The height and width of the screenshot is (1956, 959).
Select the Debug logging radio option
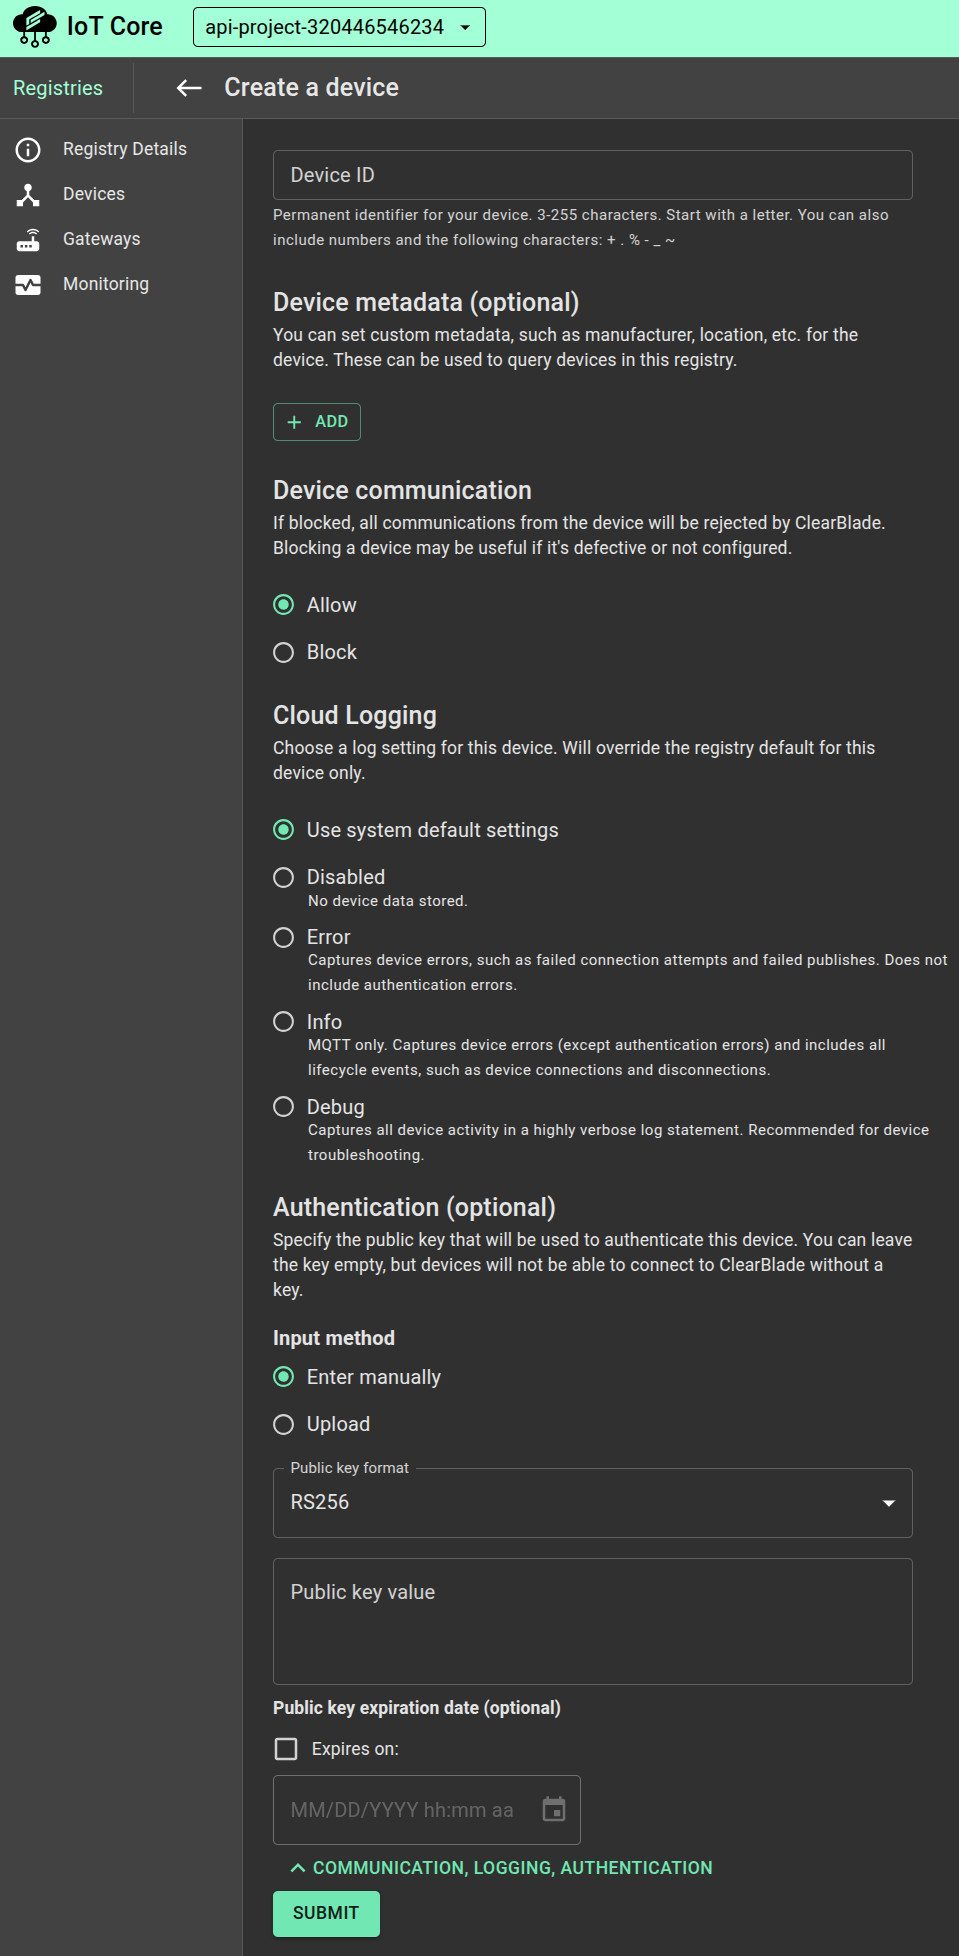pos(284,1107)
